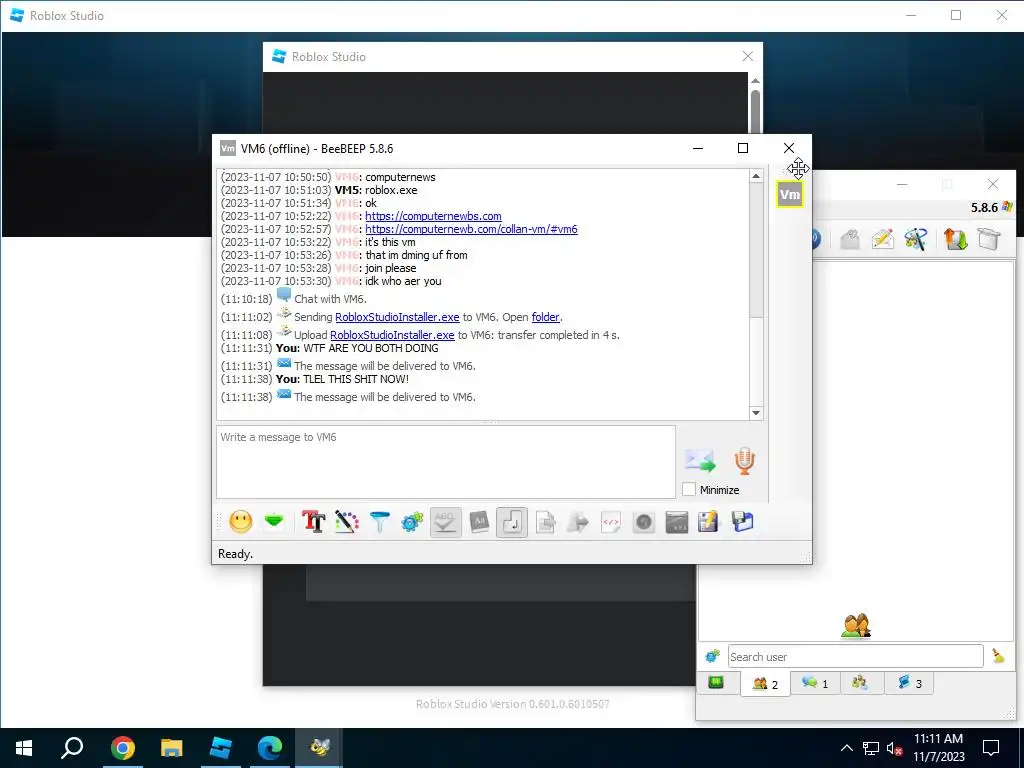Select the users tab labeled 2
The width and height of the screenshot is (1024, 768).
click(x=765, y=684)
